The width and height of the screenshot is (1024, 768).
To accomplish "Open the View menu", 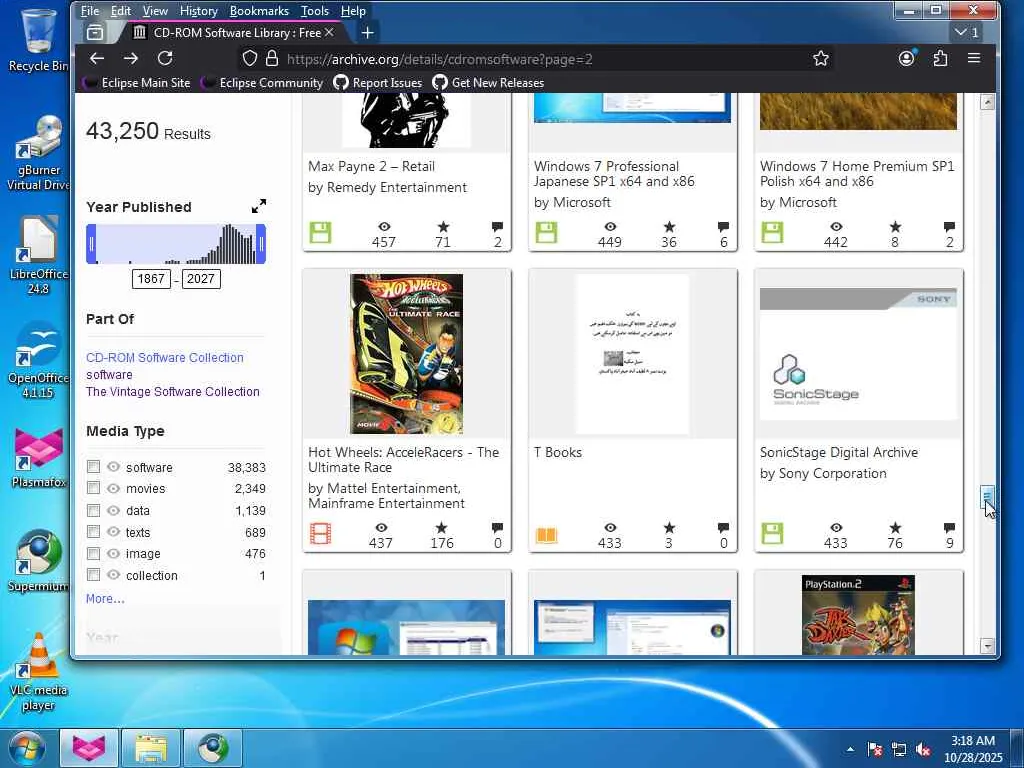I will (155, 11).
